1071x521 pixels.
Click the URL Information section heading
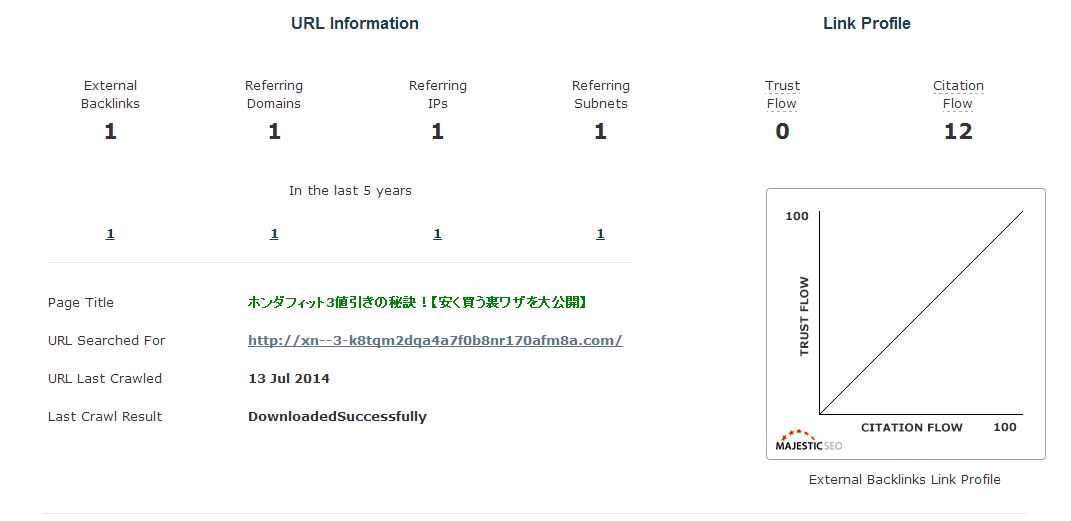[x=355, y=23]
